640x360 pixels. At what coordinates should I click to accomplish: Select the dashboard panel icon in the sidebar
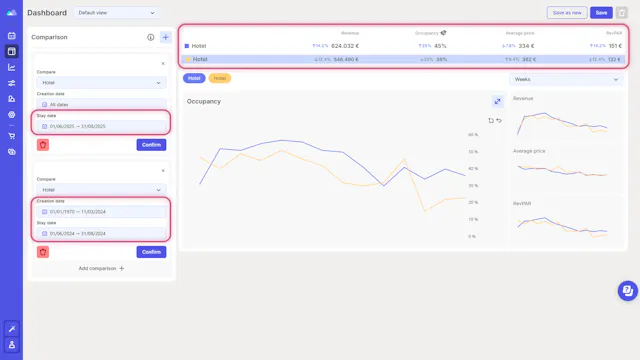point(11,51)
